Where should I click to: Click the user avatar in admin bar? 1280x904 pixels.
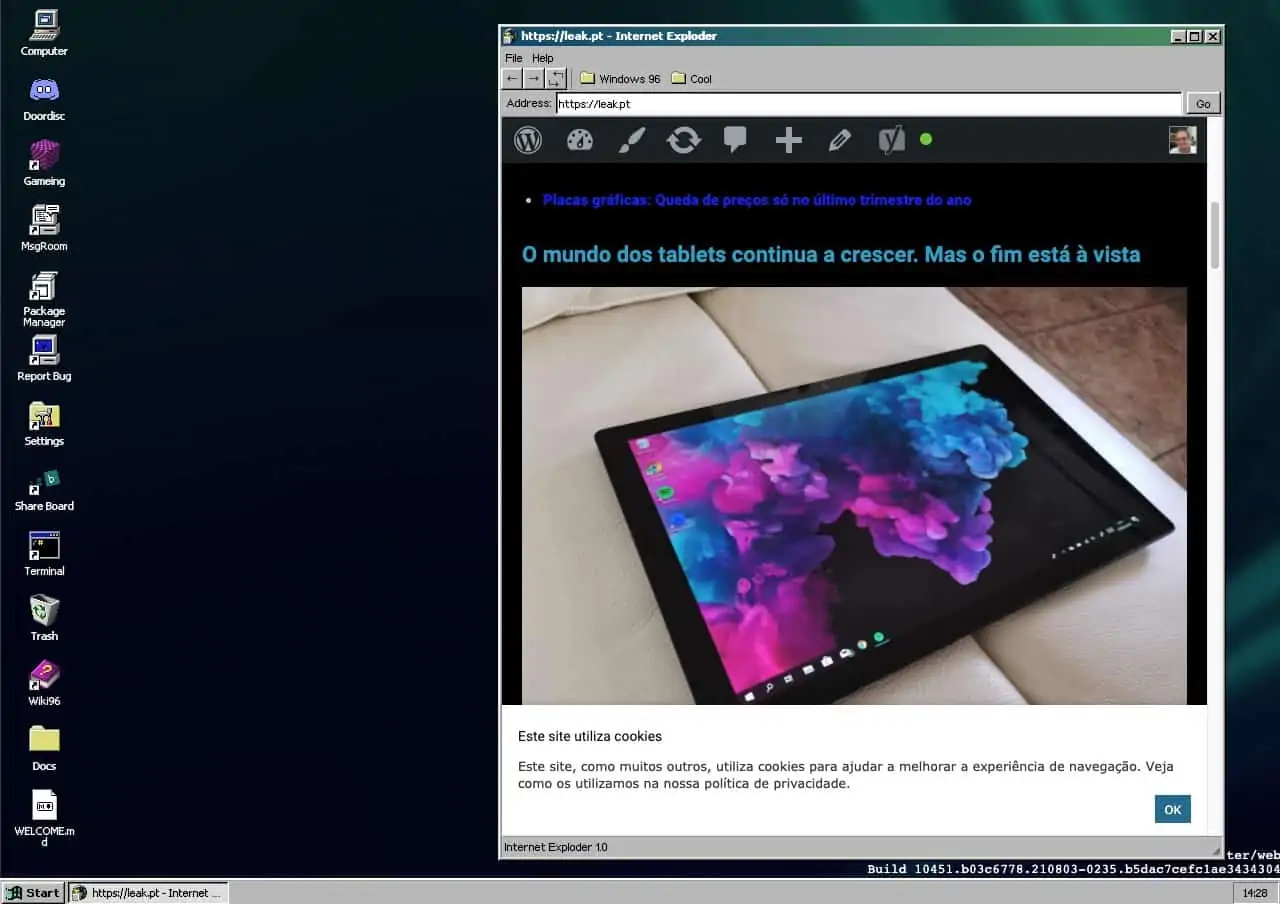[x=1182, y=140]
